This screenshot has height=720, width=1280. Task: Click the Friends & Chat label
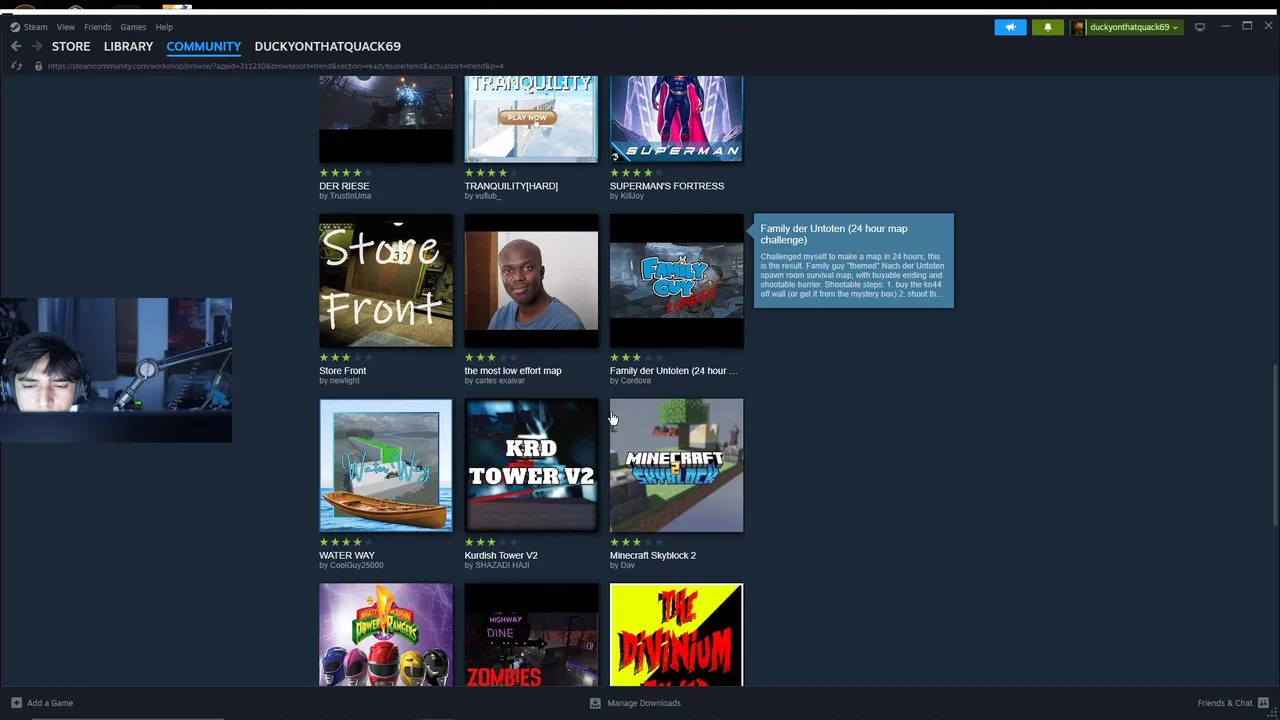tap(1225, 703)
